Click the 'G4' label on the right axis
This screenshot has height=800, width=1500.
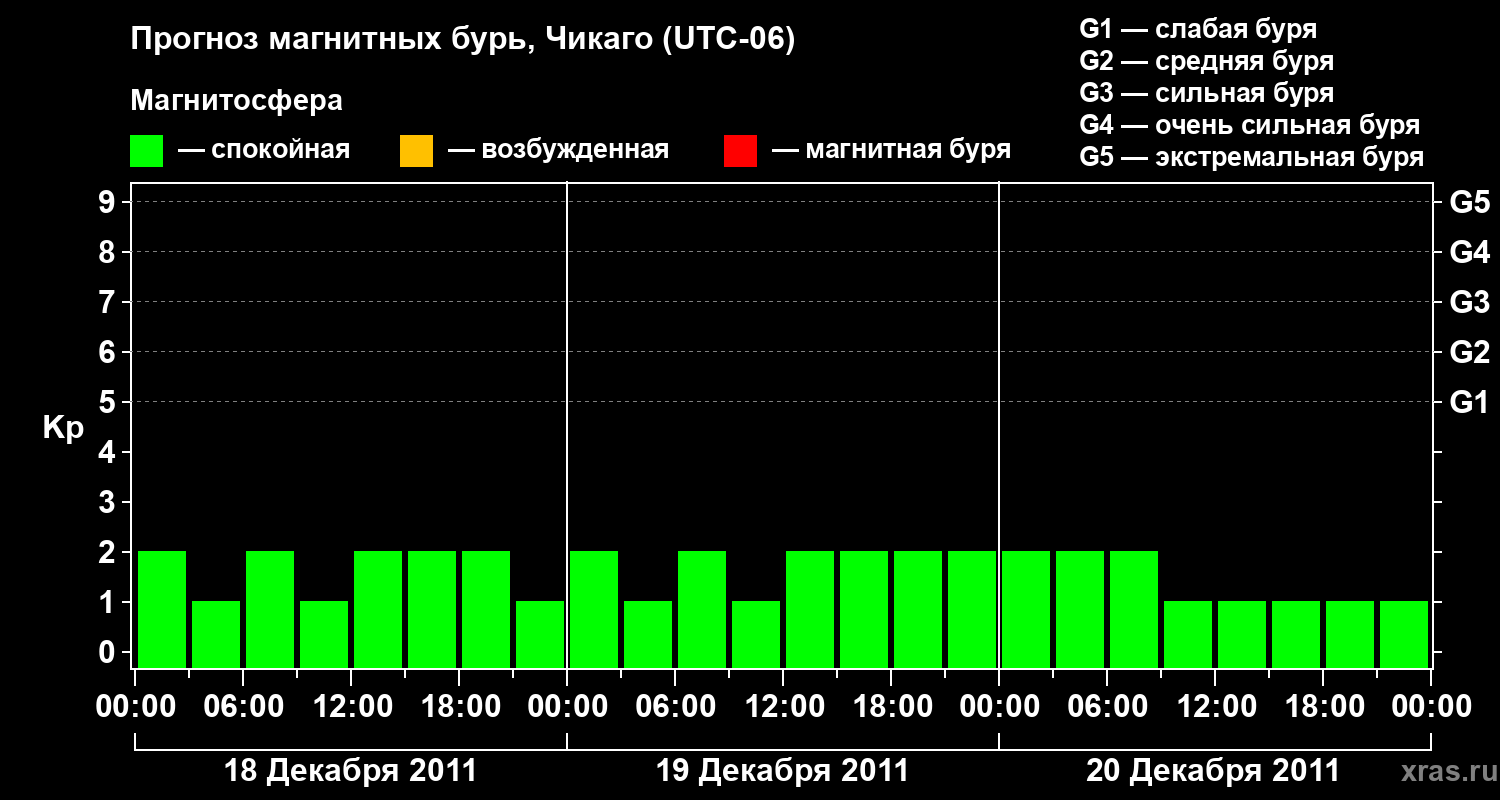coord(1470,252)
